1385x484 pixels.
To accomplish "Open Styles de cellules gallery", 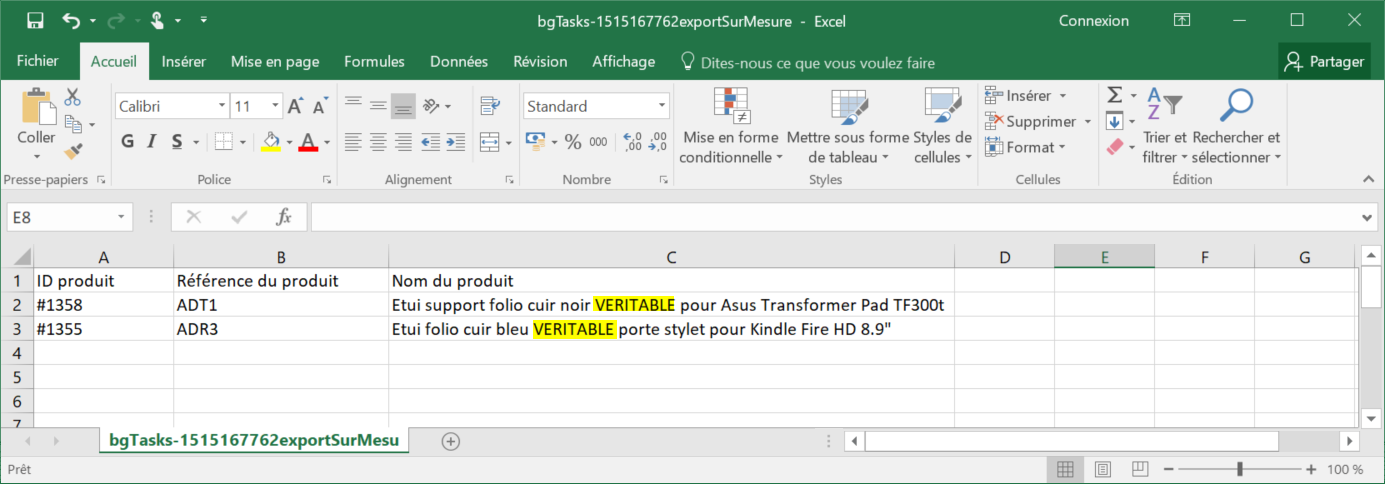I will pyautogui.click(x=942, y=126).
